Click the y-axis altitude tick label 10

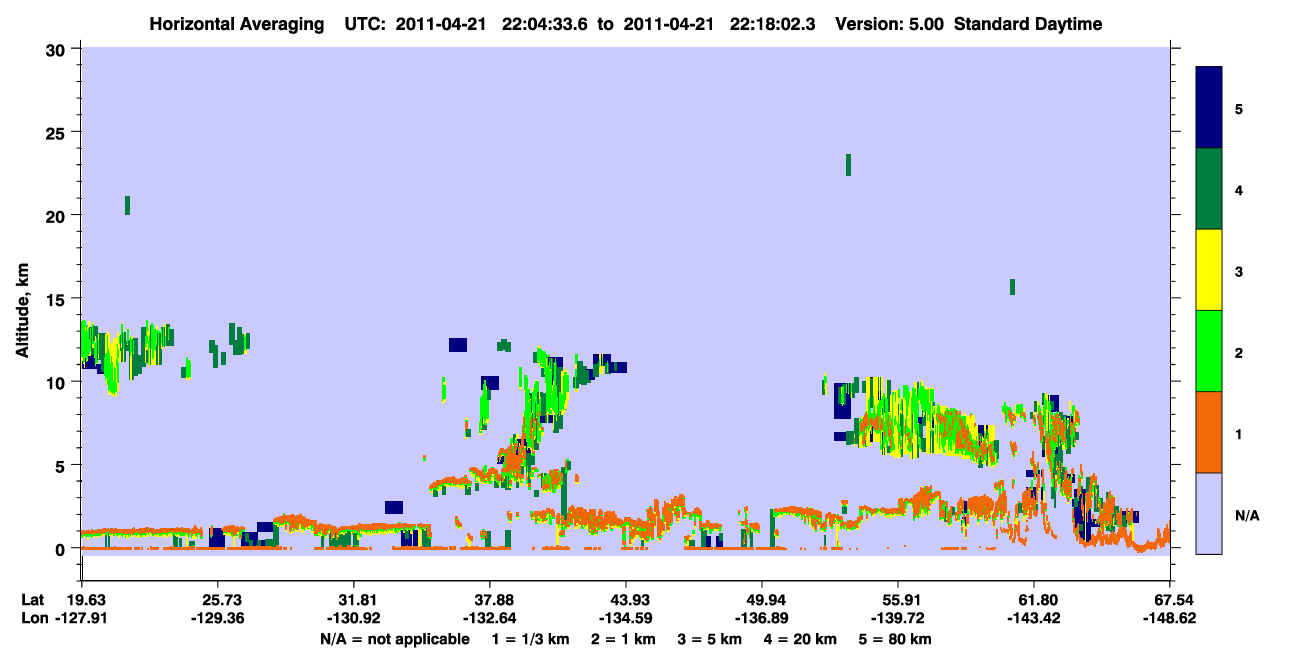(x=58, y=381)
